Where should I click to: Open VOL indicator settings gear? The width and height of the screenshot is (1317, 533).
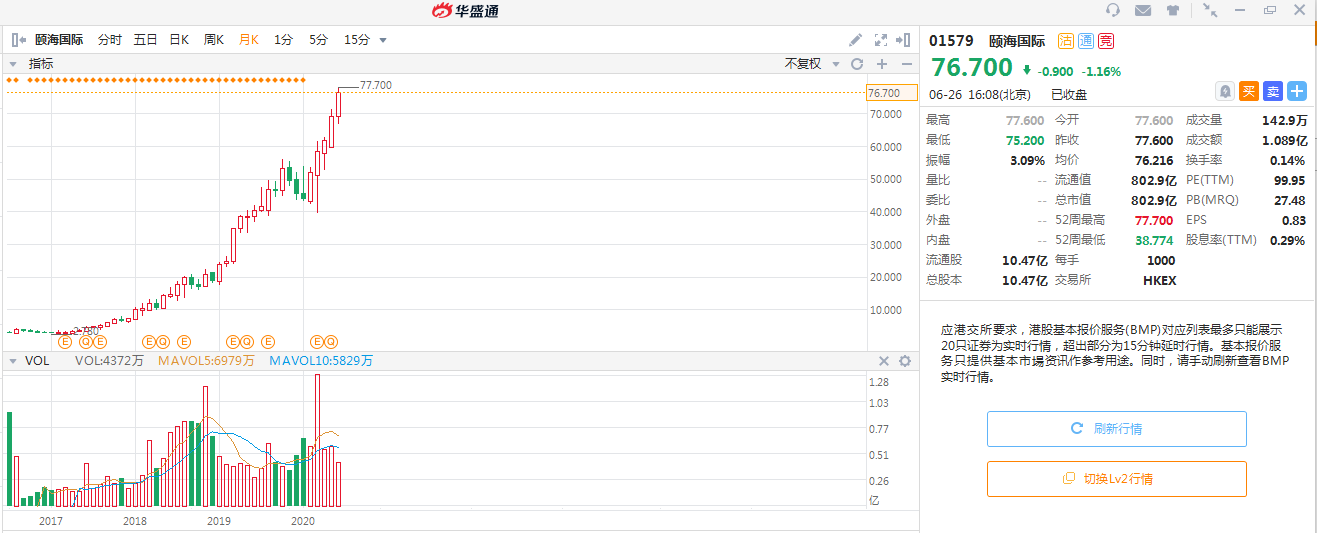point(905,361)
